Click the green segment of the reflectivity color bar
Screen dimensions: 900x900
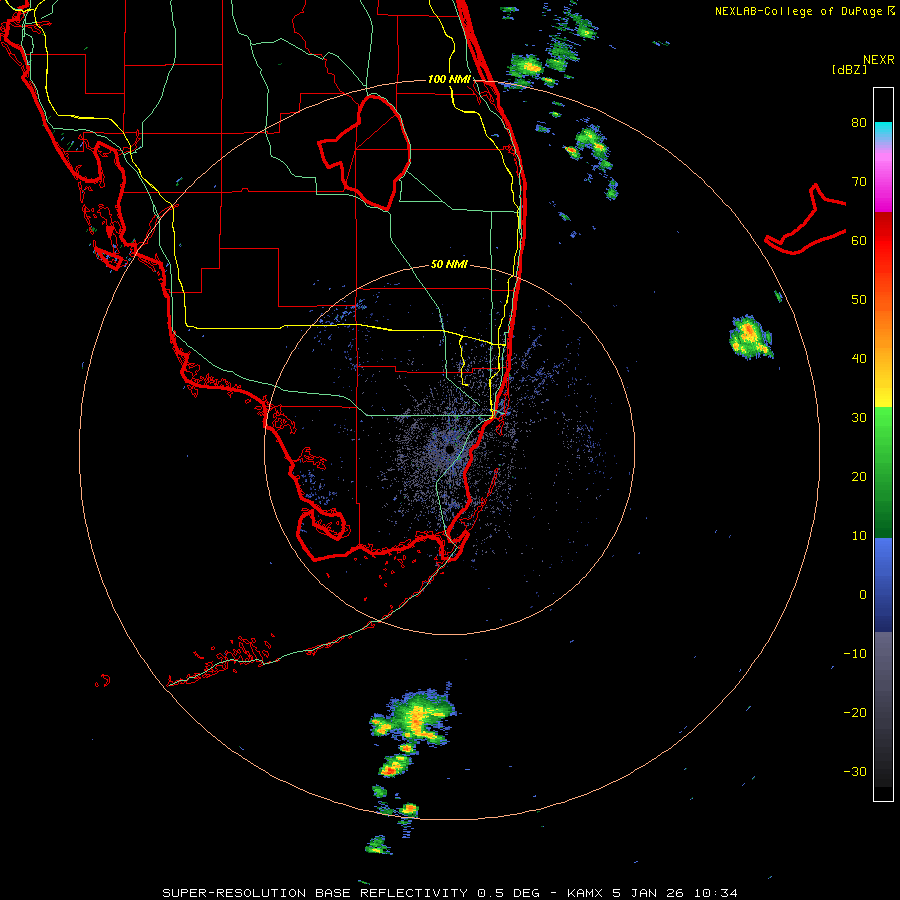click(x=883, y=472)
